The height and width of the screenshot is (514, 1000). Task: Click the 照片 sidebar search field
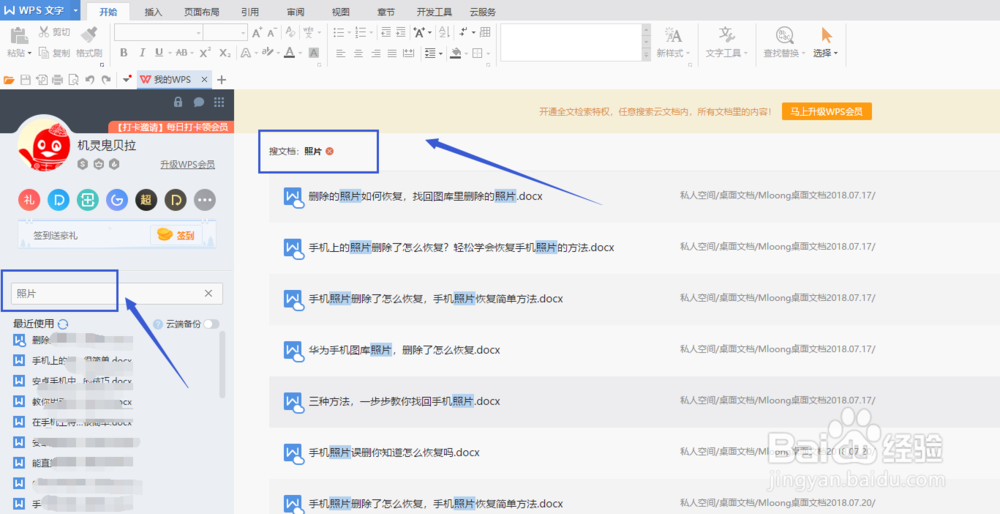pos(117,293)
